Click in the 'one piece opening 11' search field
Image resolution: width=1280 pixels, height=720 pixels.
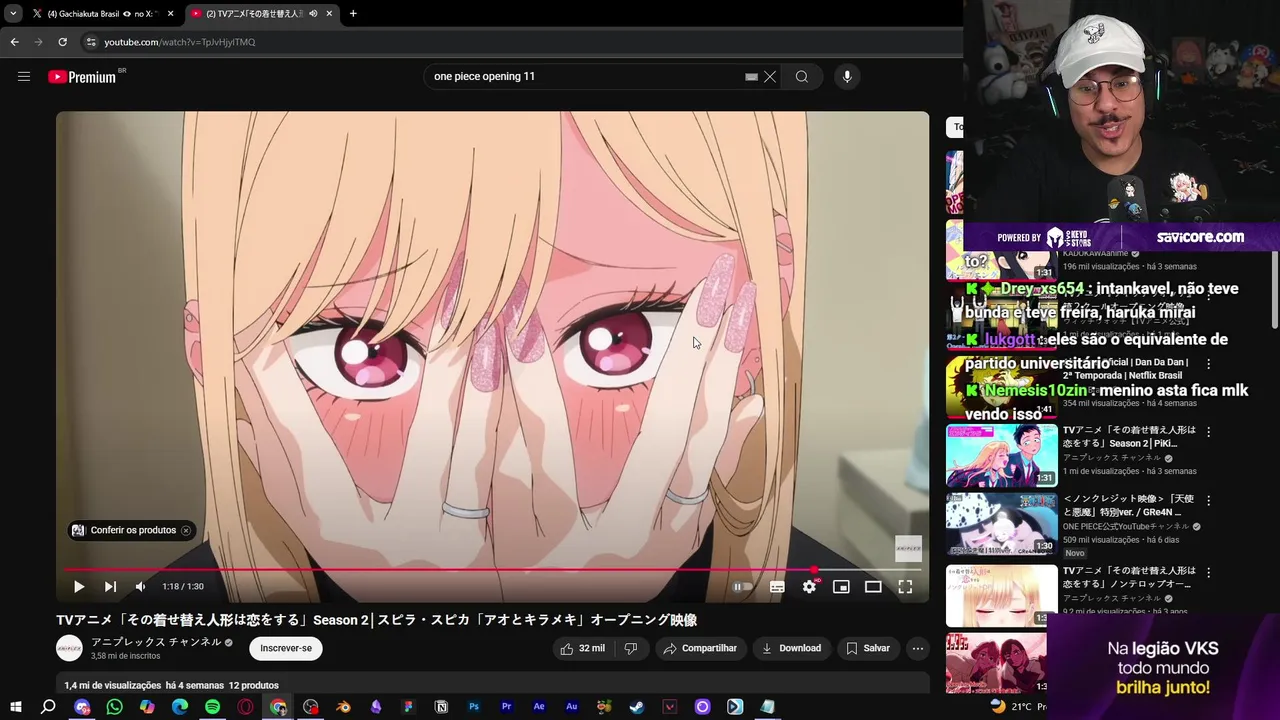click(585, 77)
